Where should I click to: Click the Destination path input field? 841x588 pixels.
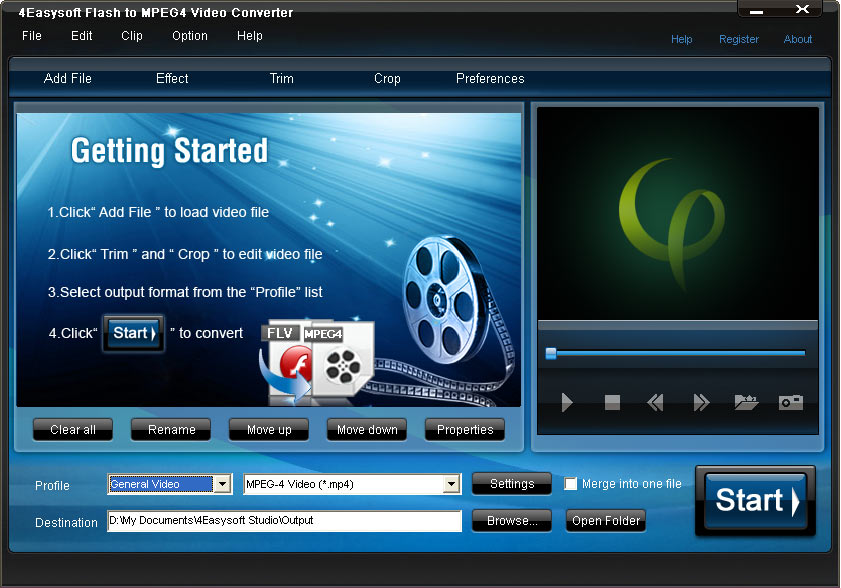tap(284, 520)
